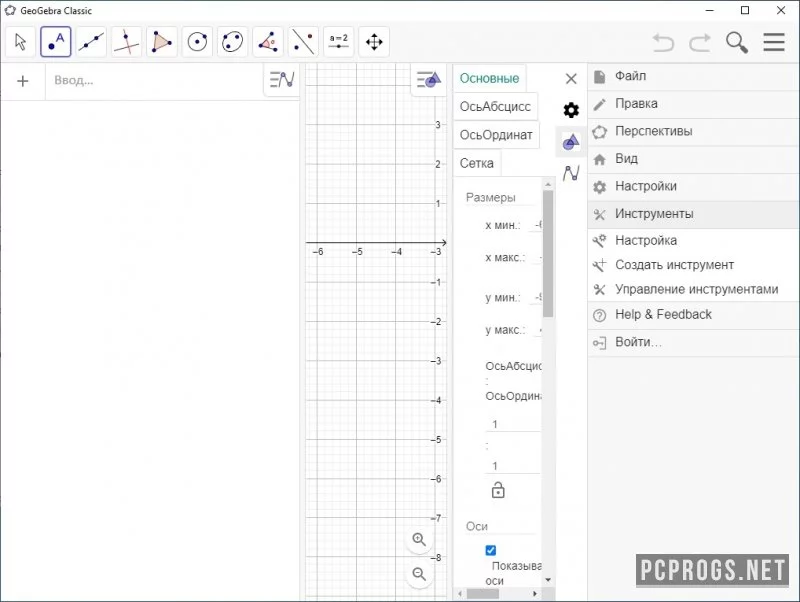Select the Move Graphics View tool

[374, 42]
